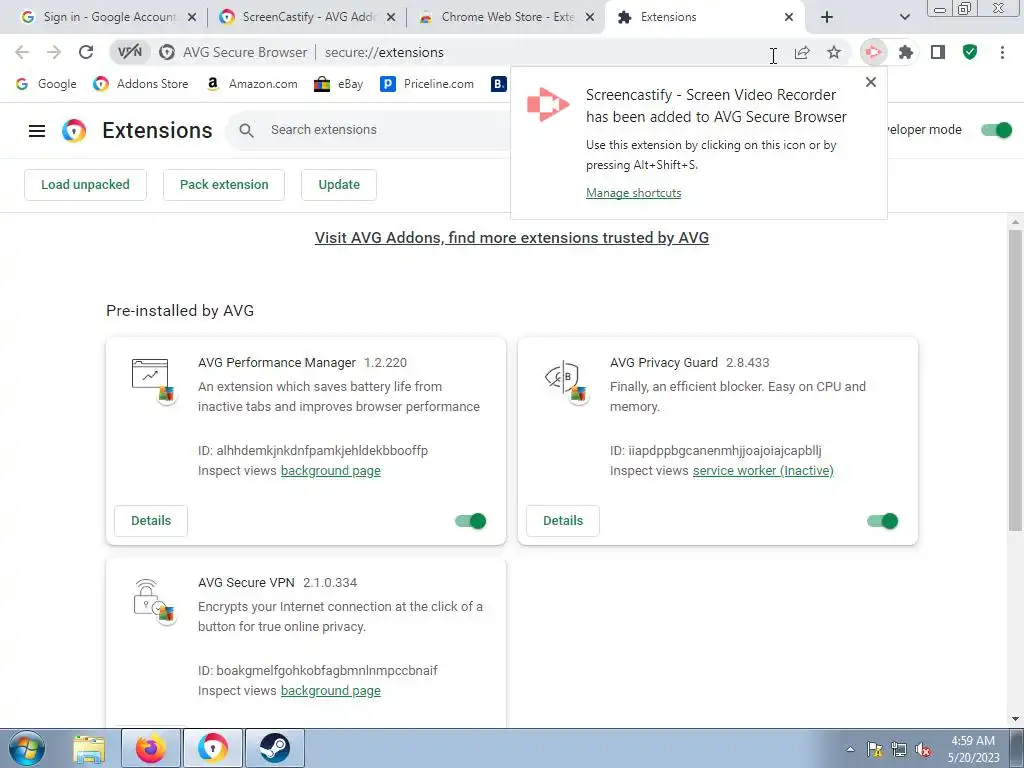
Task: Toggle Developer mode switch
Action: pos(997,130)
